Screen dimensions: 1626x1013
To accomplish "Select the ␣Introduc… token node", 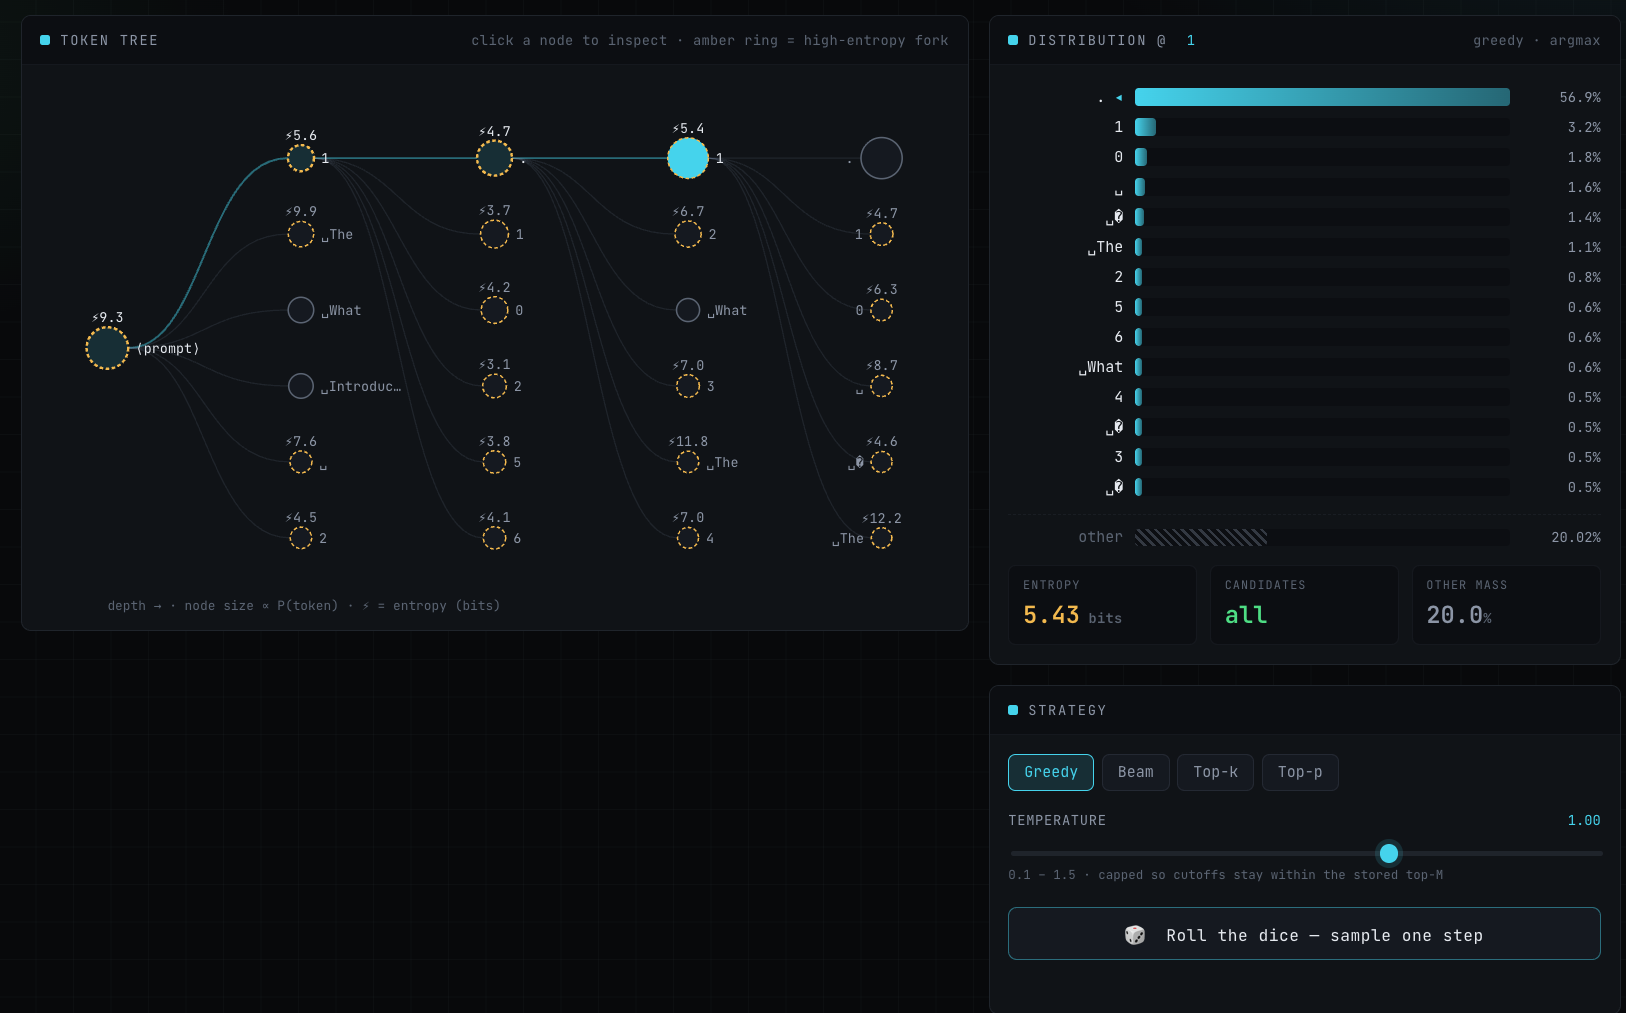I will [301, 386].
